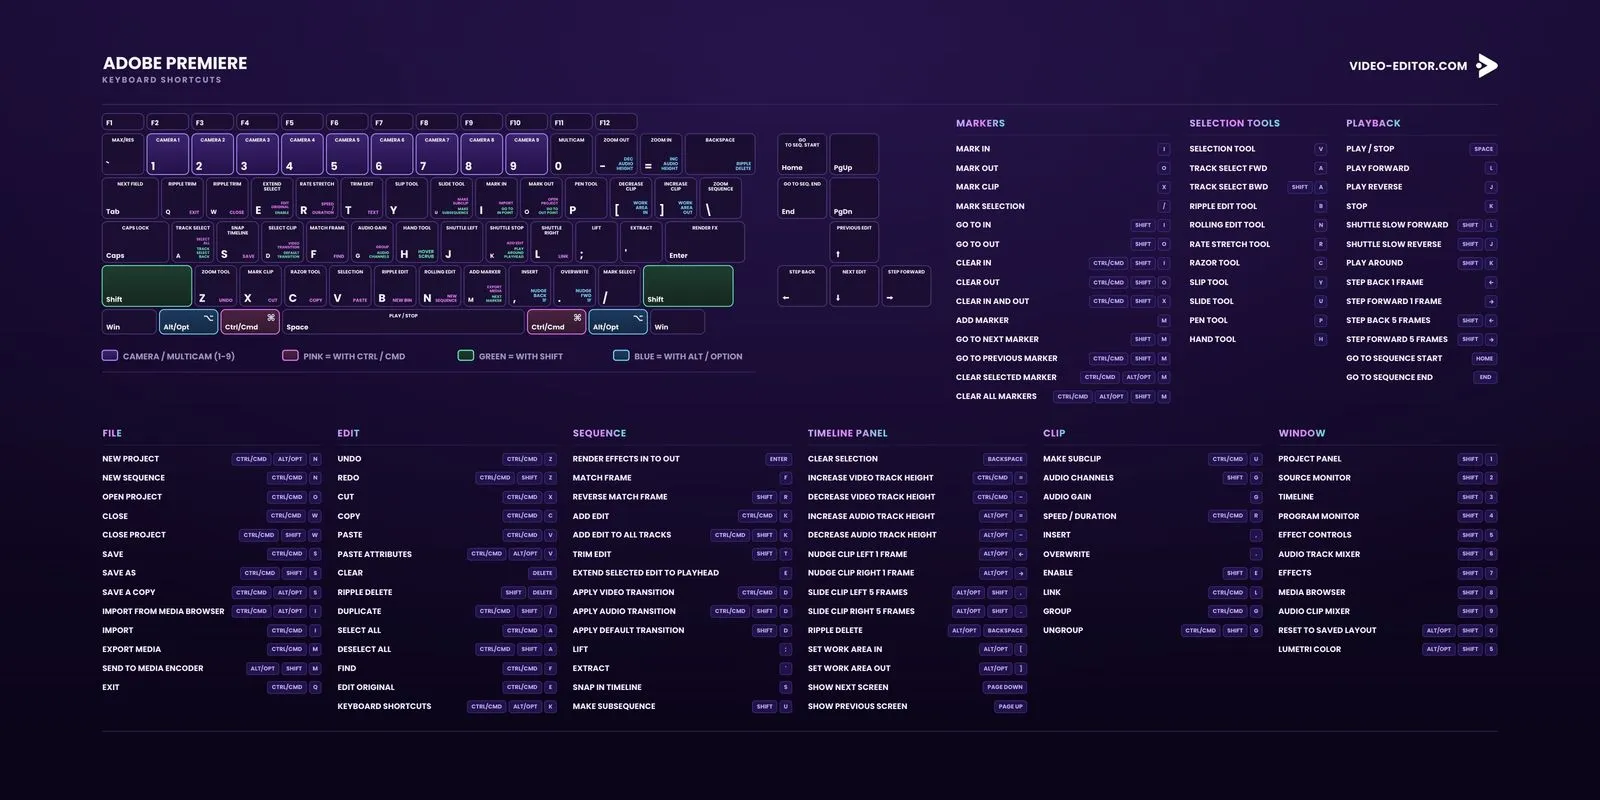1600x800 pixels.
Task: Click the Caps key on the keyboard diagram
Action: tap(135, 242)
